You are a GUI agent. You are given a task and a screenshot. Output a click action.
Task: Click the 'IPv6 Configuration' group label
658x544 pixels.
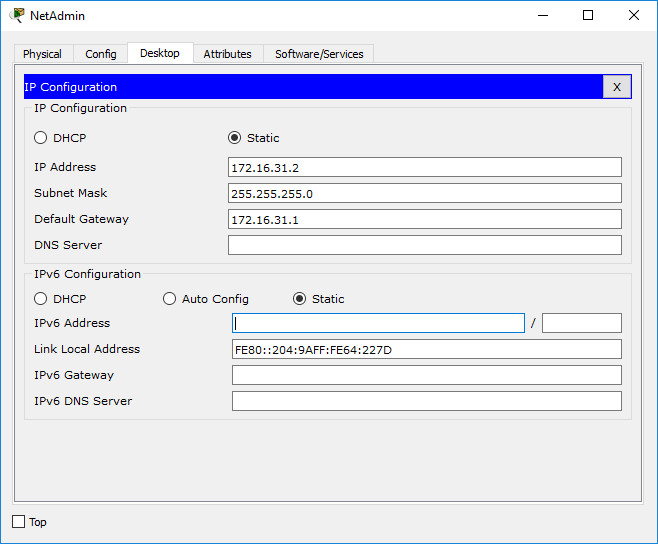point(87,274)
